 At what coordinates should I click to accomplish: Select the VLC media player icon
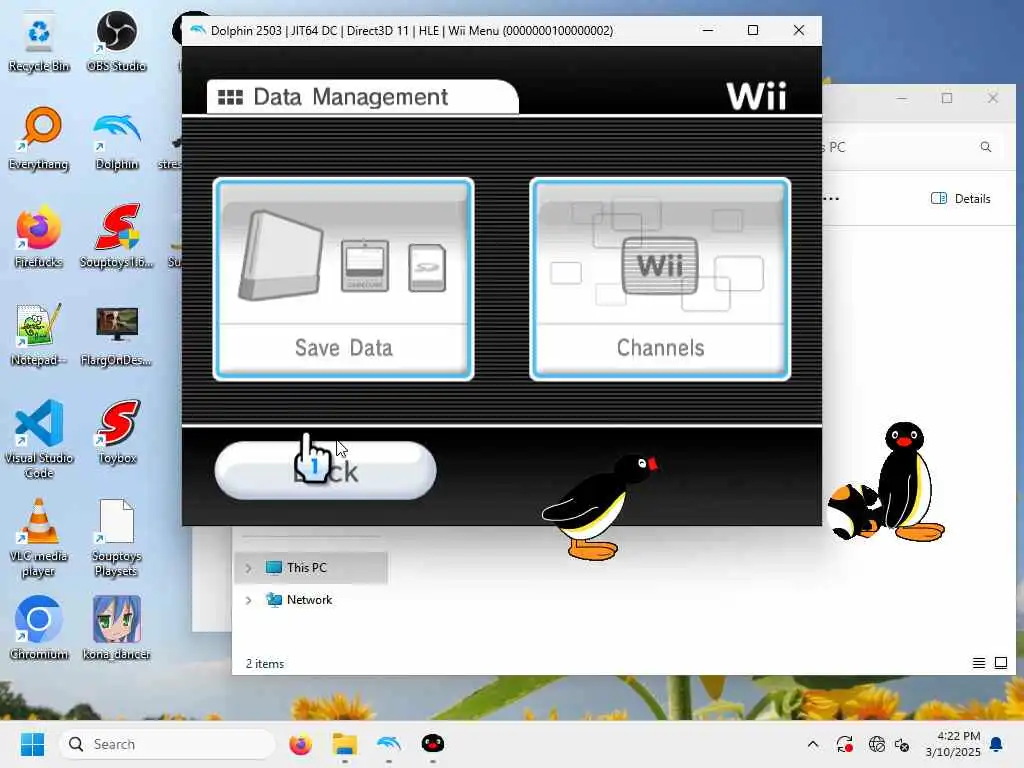(39, 538)
